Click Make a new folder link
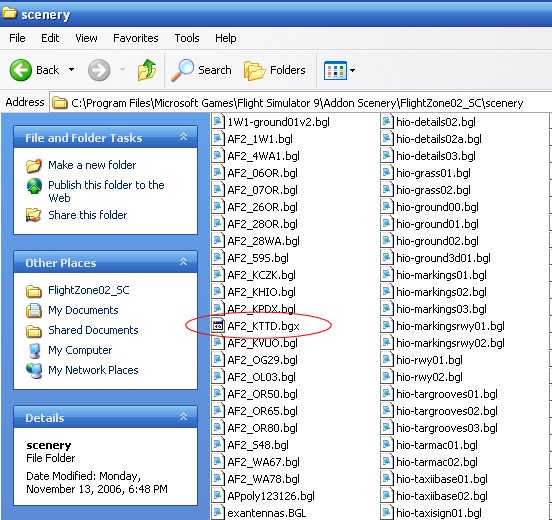552x520 pixels. click(x=92, y=165)
